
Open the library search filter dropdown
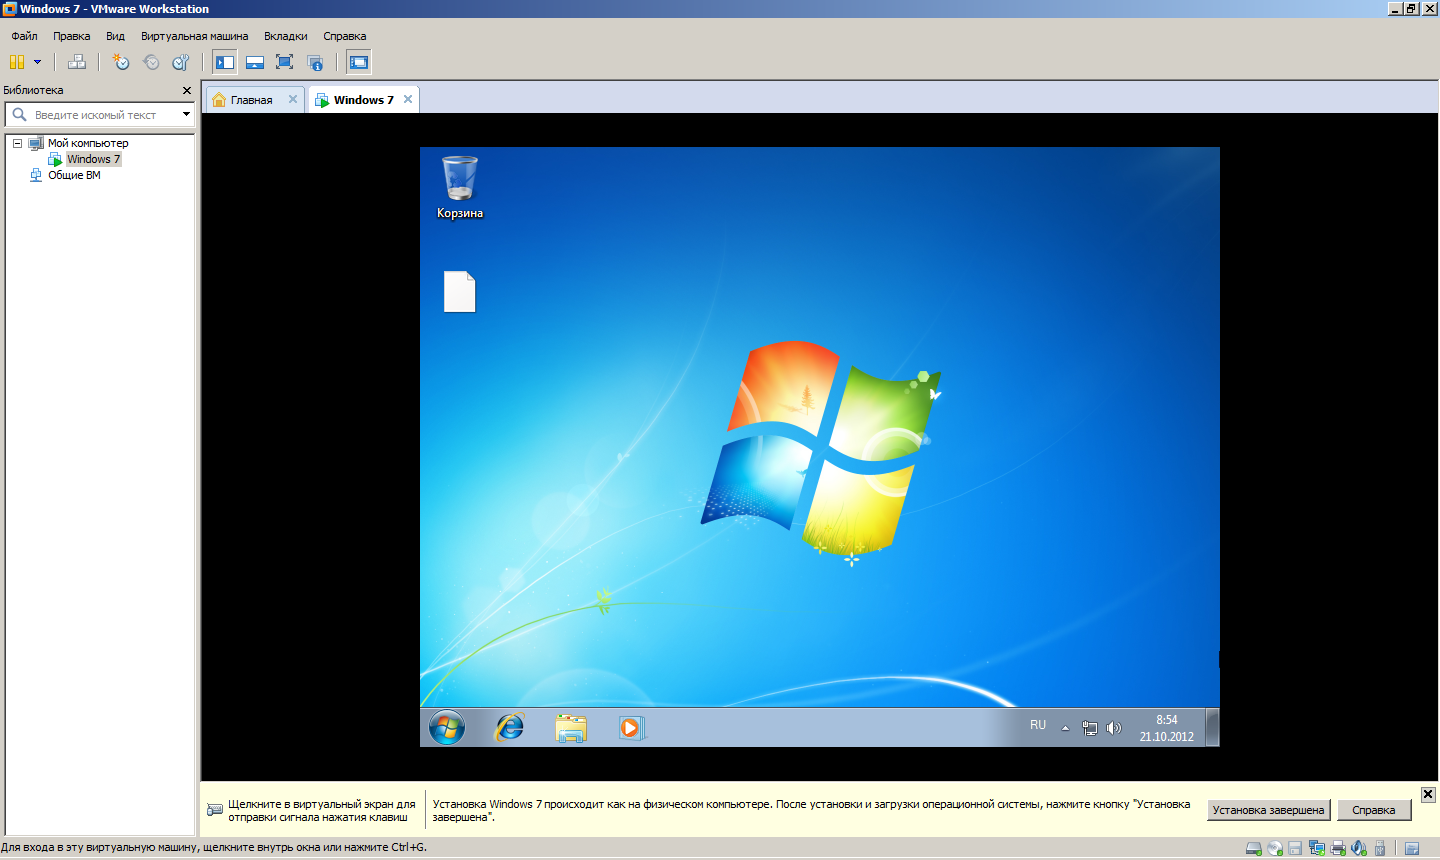tap(186, 114)
